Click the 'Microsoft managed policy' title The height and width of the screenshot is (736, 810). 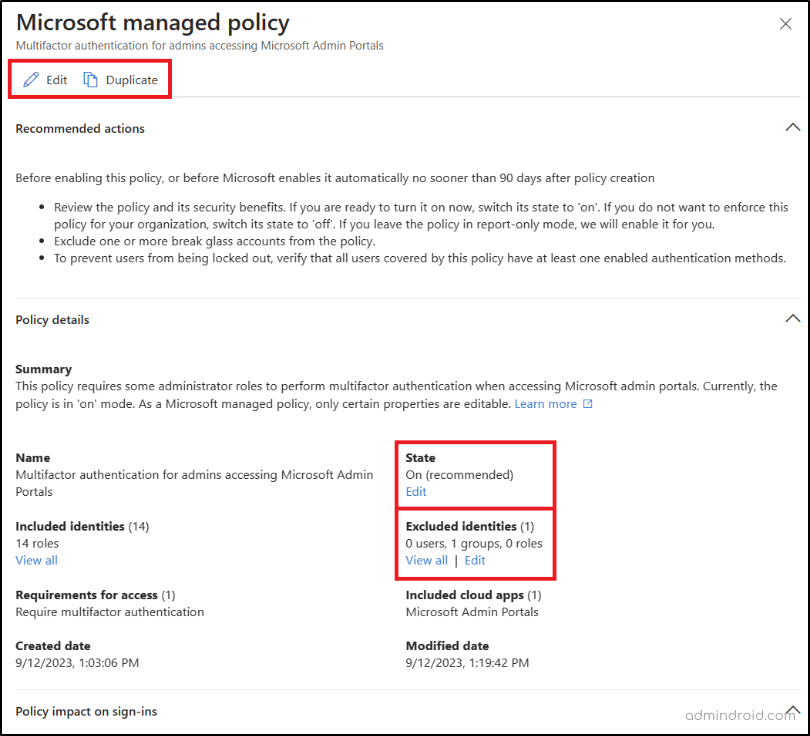(x=153, y=23)
